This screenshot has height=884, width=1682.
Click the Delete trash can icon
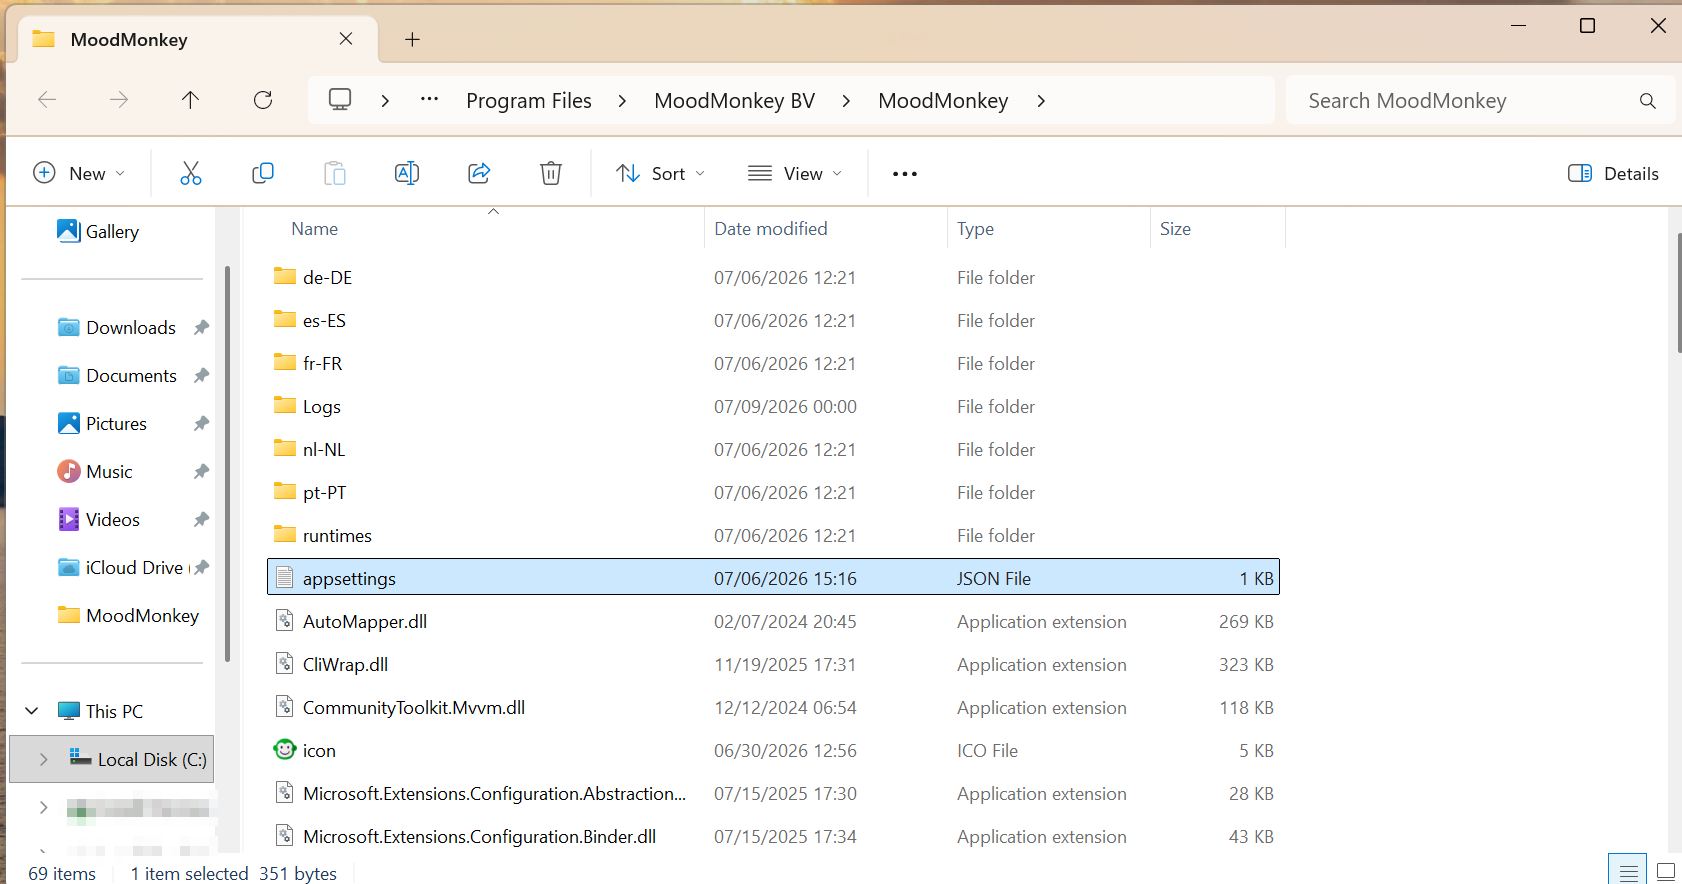tap(551, 173)
